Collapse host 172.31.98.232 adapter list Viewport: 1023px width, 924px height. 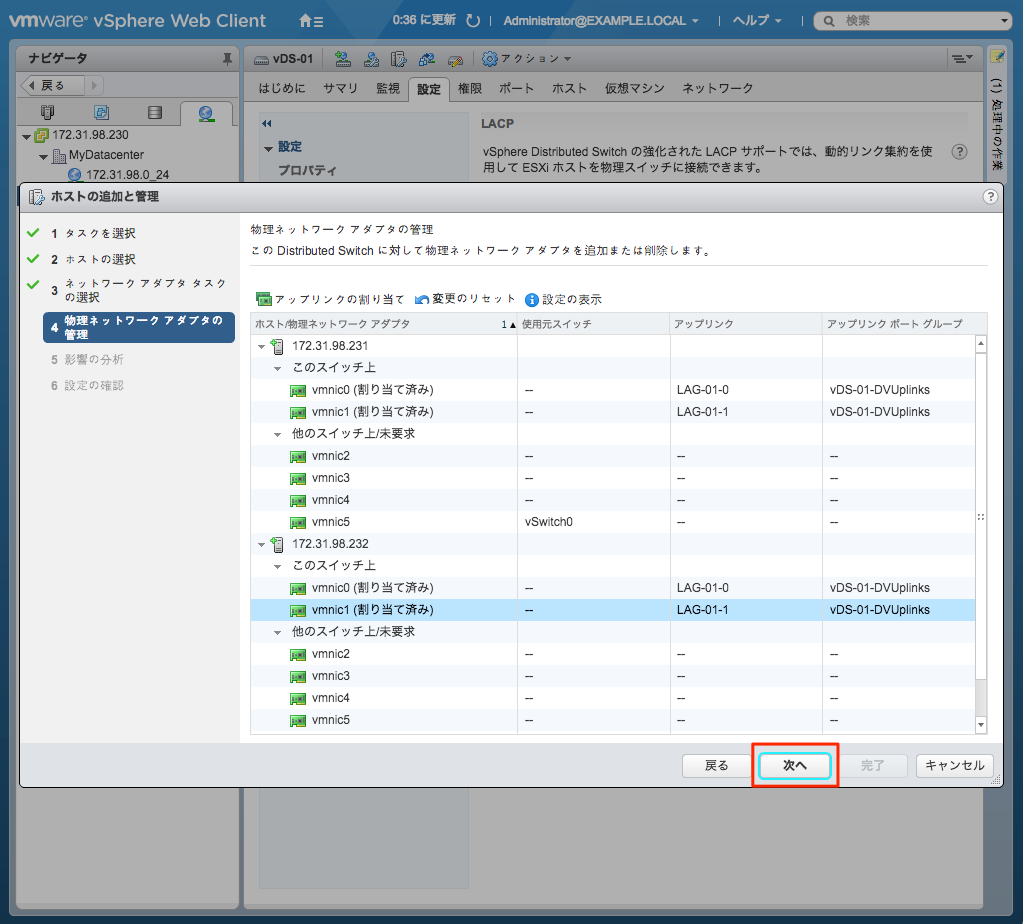coord(262,544)
